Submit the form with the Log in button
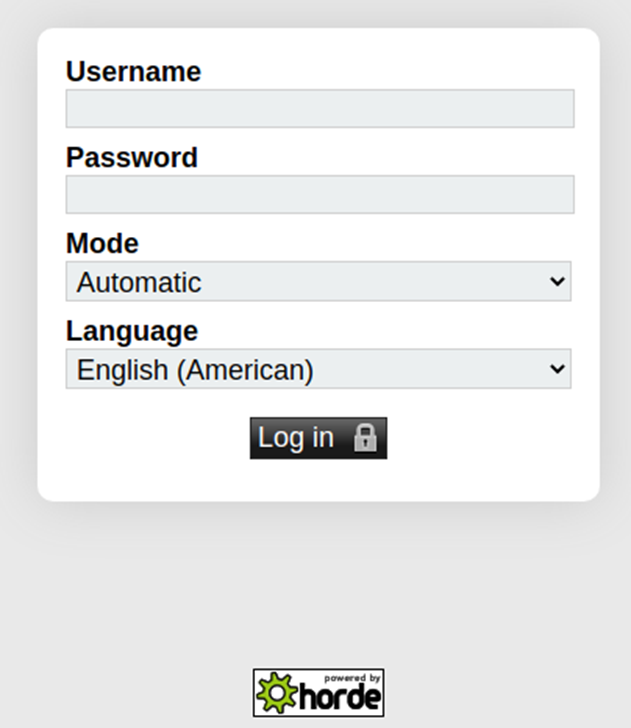The width and height of the screenshot is (631, 728). coord(319,438)
